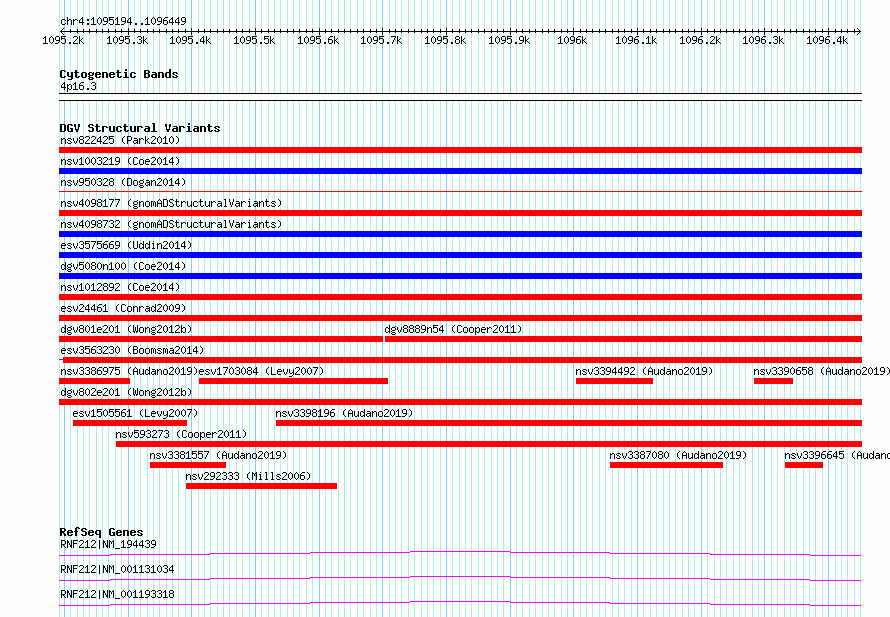Select the small red bar under nsv3396645
The width and height of the screenshot is (890, 617).
coord(804,465)
